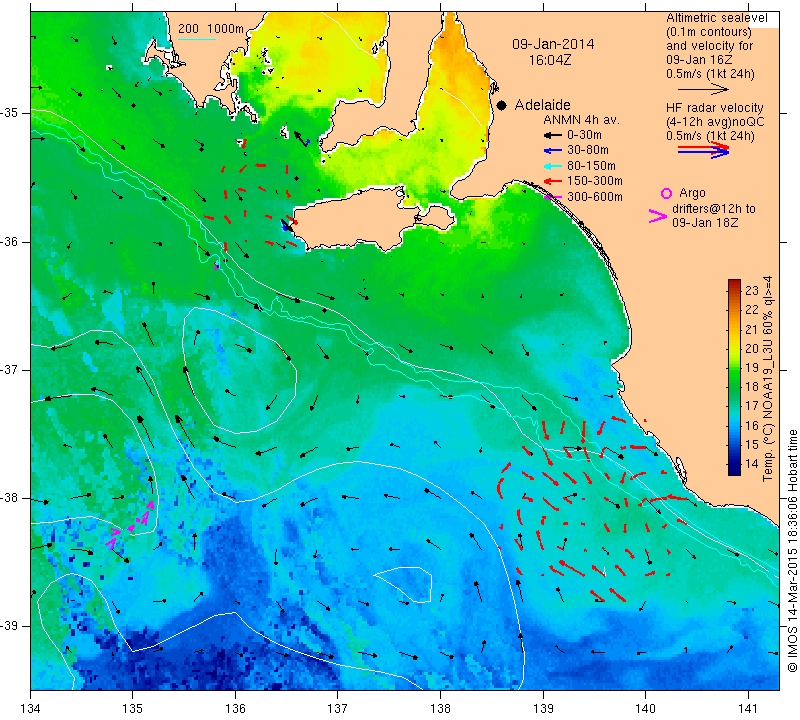This screenshot has width=800, height=720.
Task: Click the black 0-30m legend arrow
Action: 553,135
